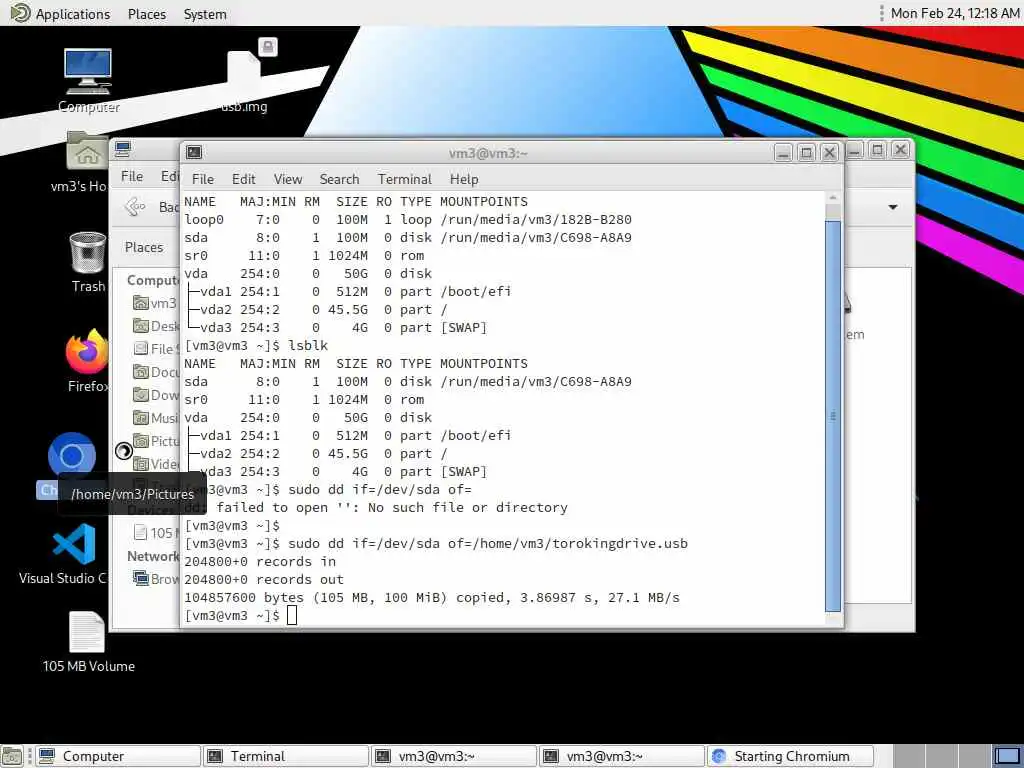This screenshot has width=1024, height=768.
Task: Close the file manager window behind
Action: coord(900,150)
